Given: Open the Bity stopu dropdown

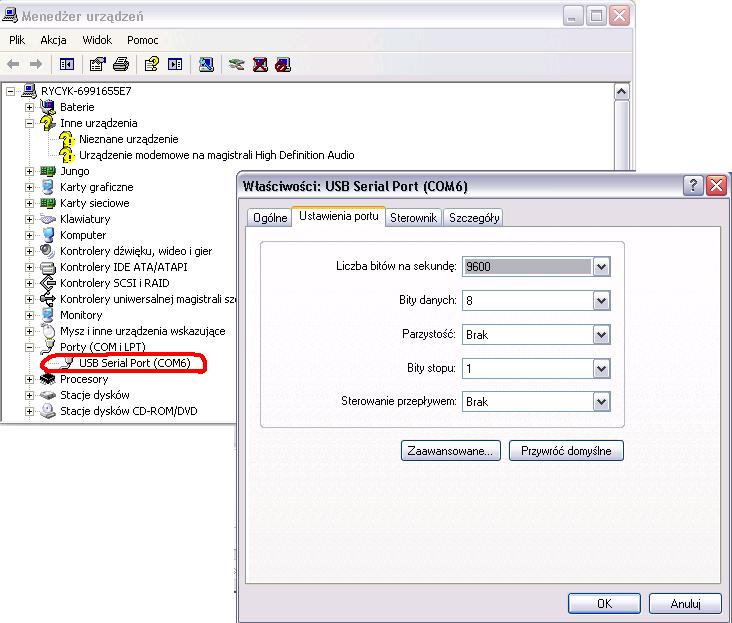Looking at the screenshot, I should (x=601, y=369).
